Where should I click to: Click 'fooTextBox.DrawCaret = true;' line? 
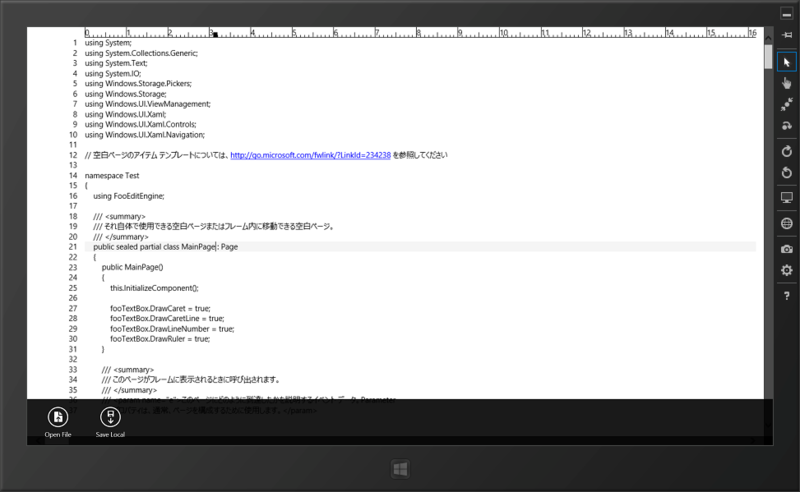160,308
